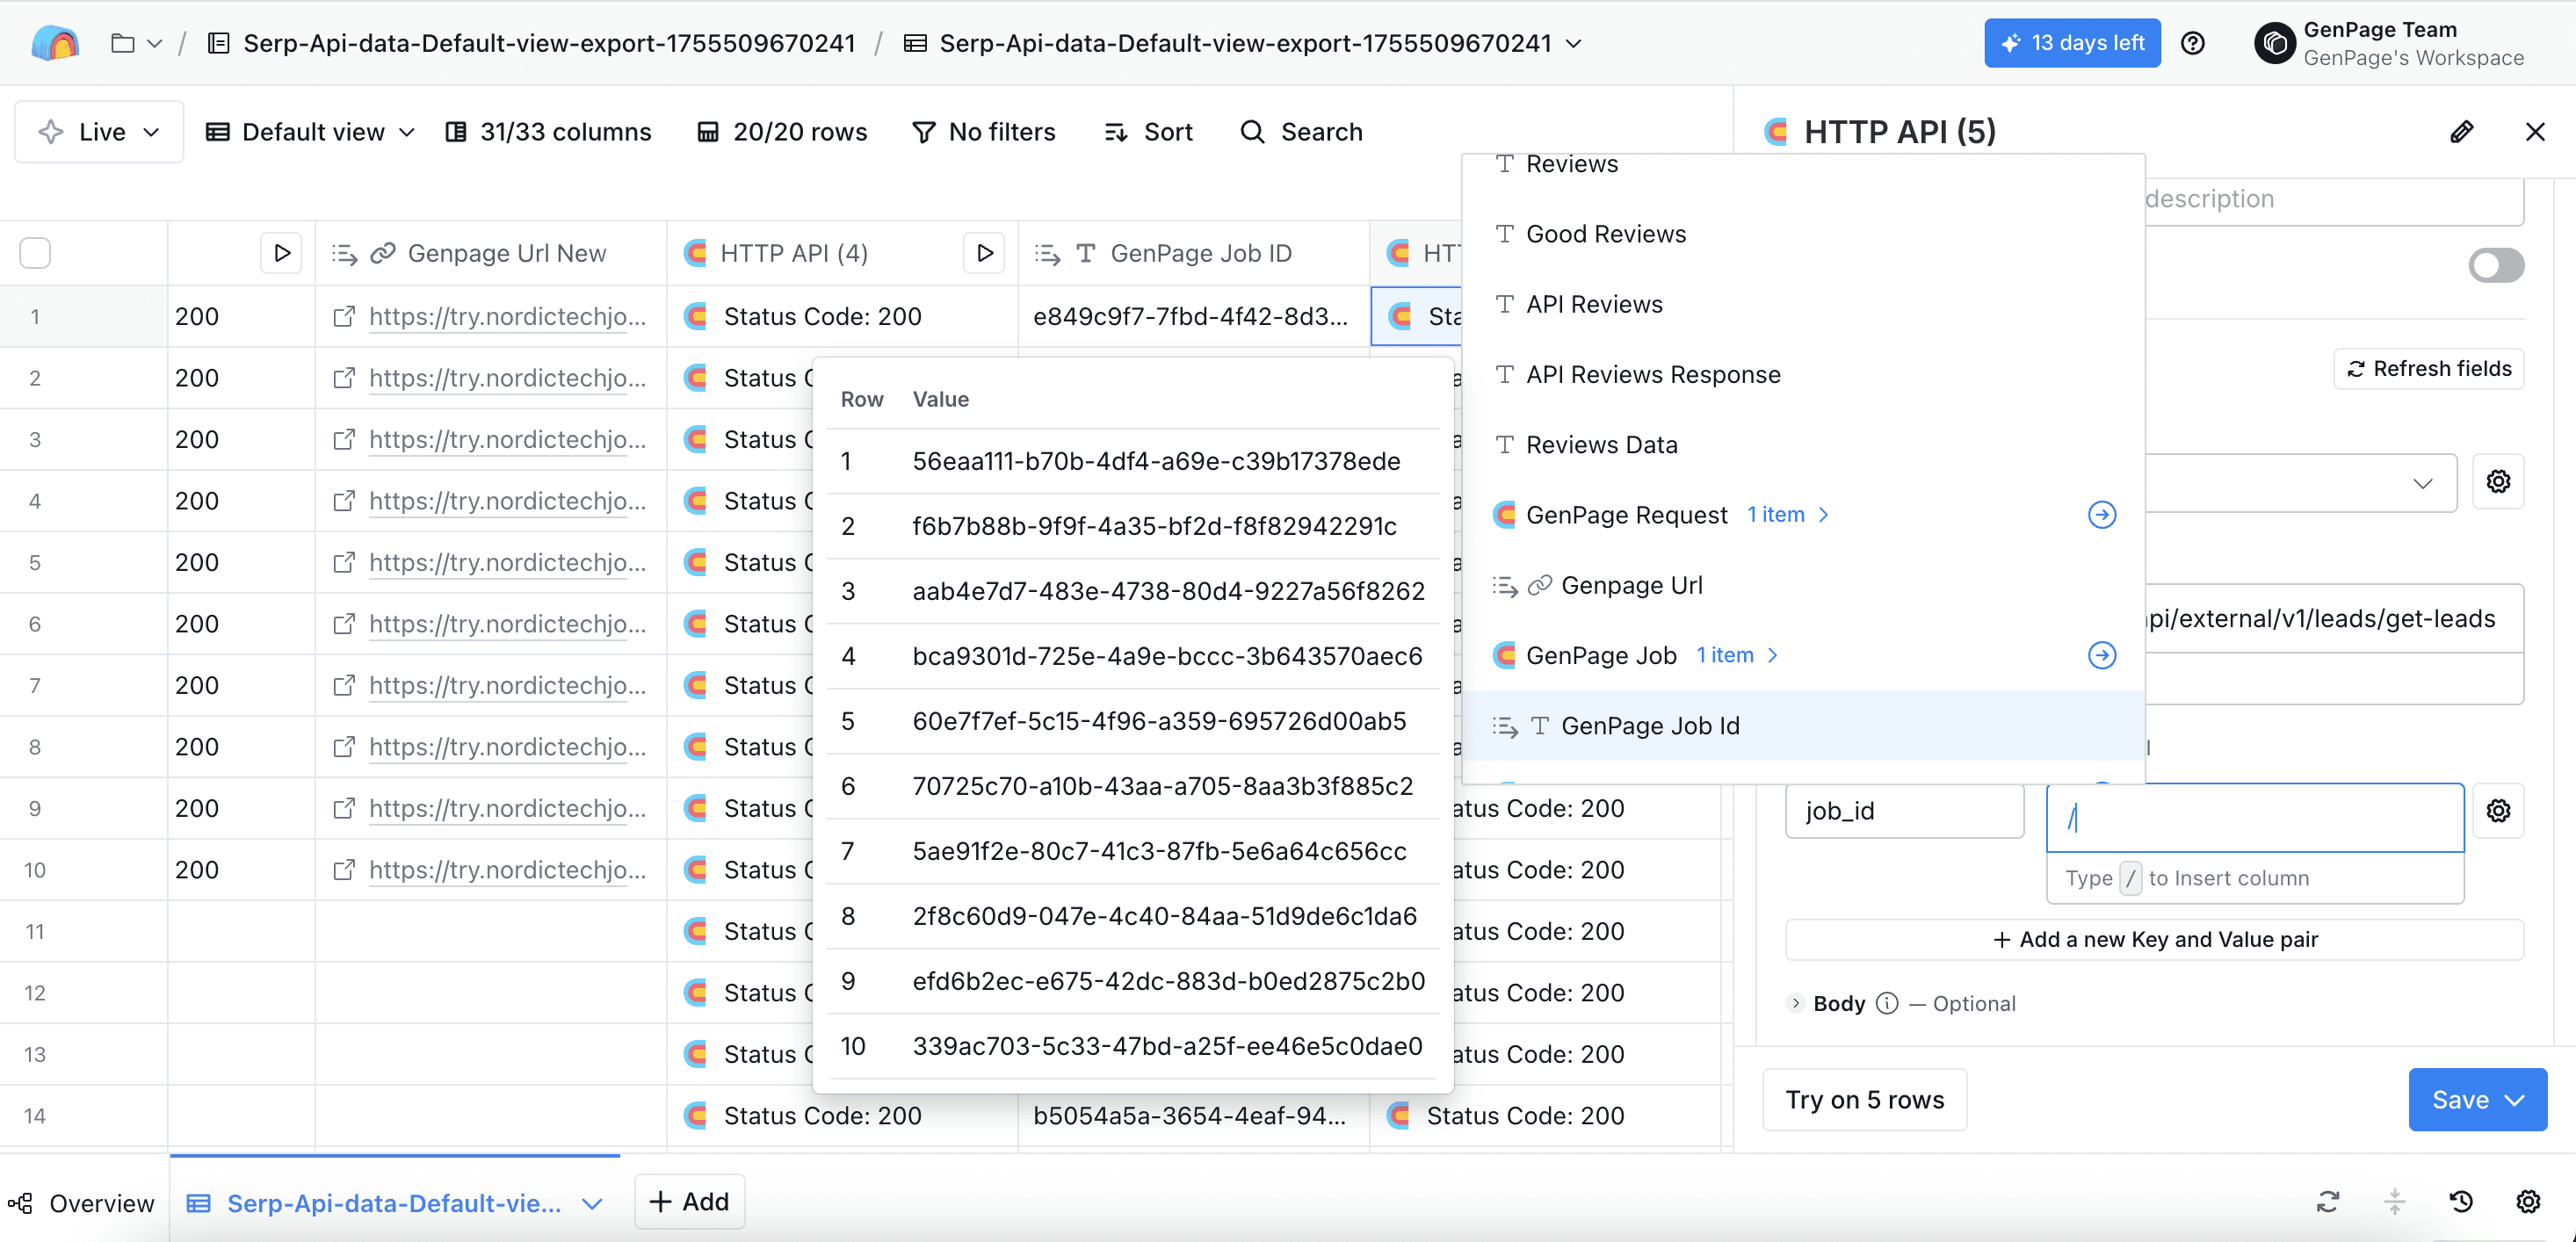Image resolution: width=2576 pixels, height=1242 pixels.
Task: Open the Search tool in toolbar
Action: pyautogui.click(x=1301, y=132)
